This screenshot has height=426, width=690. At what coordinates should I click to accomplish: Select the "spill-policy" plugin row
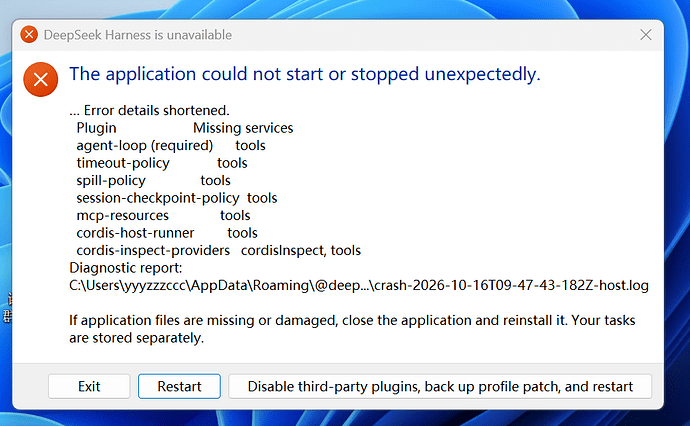(154, 180)
